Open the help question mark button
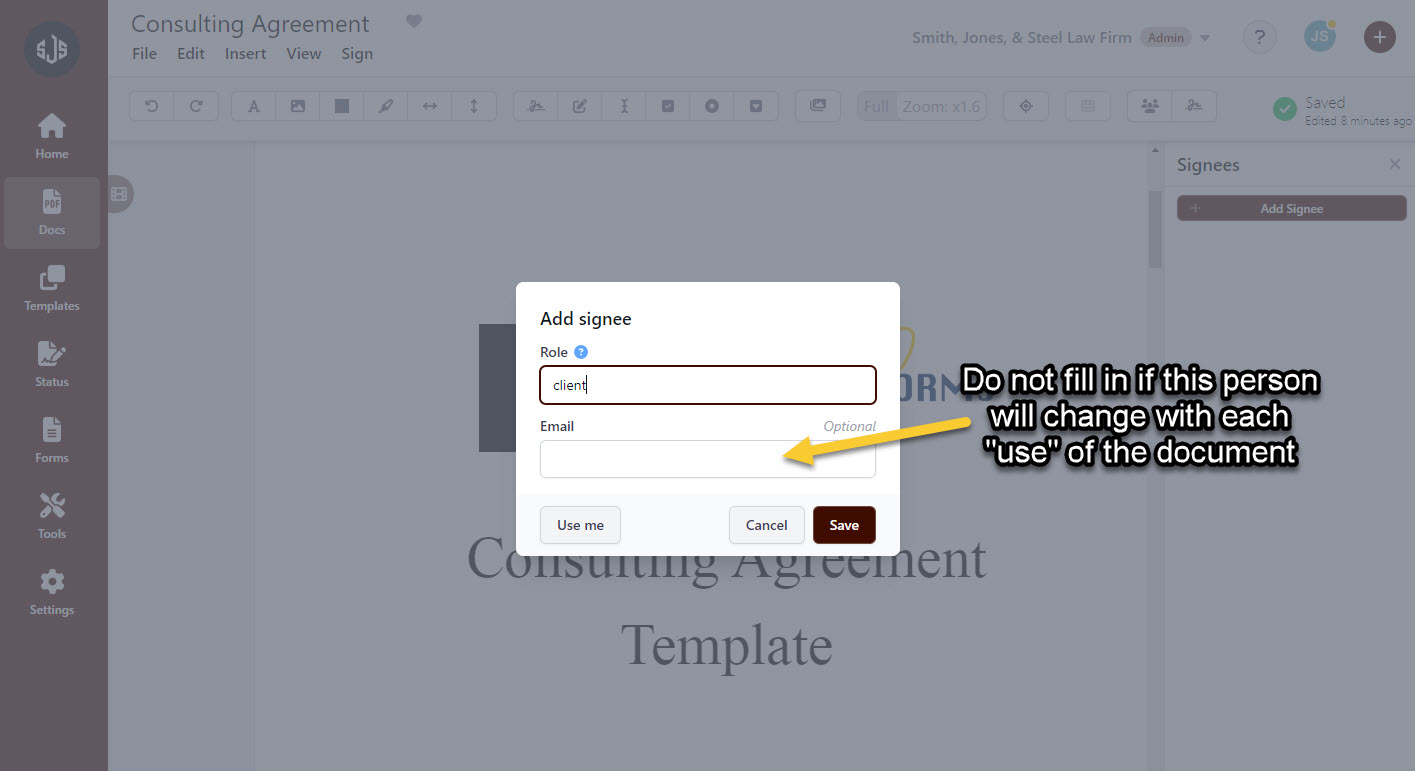The width and height of the screenshot is (1415, 771). (1259, 37)
